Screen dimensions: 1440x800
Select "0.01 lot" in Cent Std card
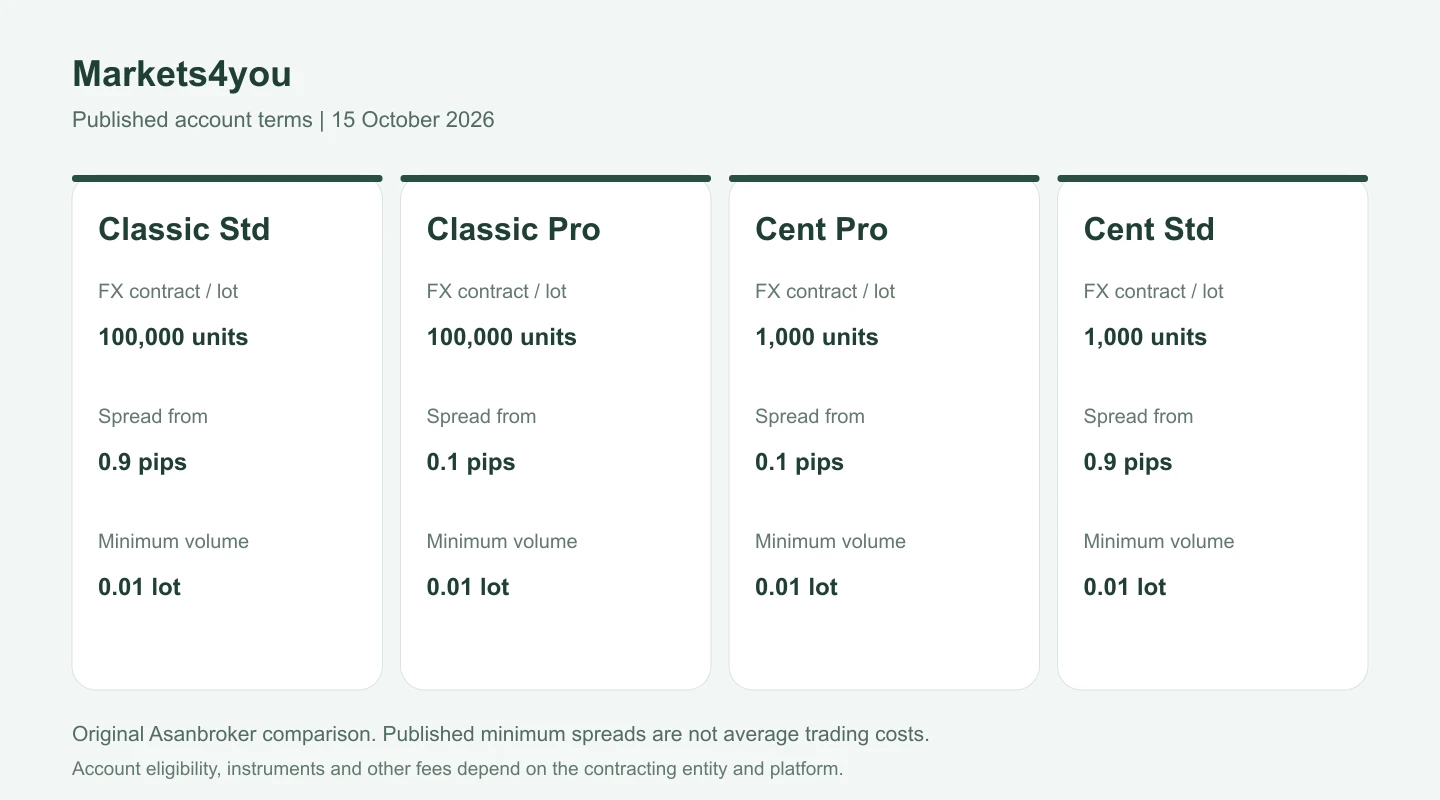click(x=1125, y=587)
